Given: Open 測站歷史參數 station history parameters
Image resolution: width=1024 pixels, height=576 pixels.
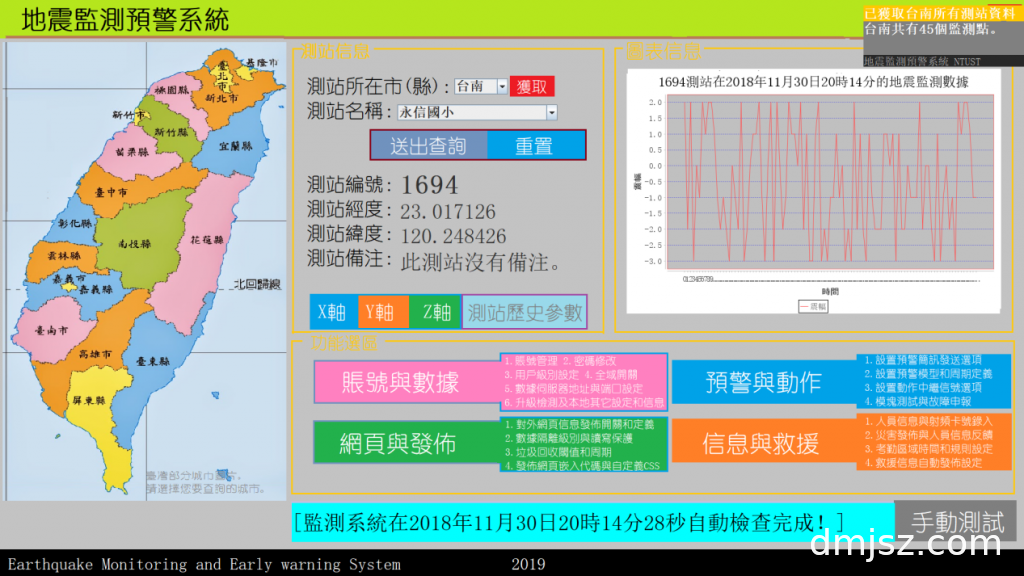Looking at the screenshot, I should (525, 312).
